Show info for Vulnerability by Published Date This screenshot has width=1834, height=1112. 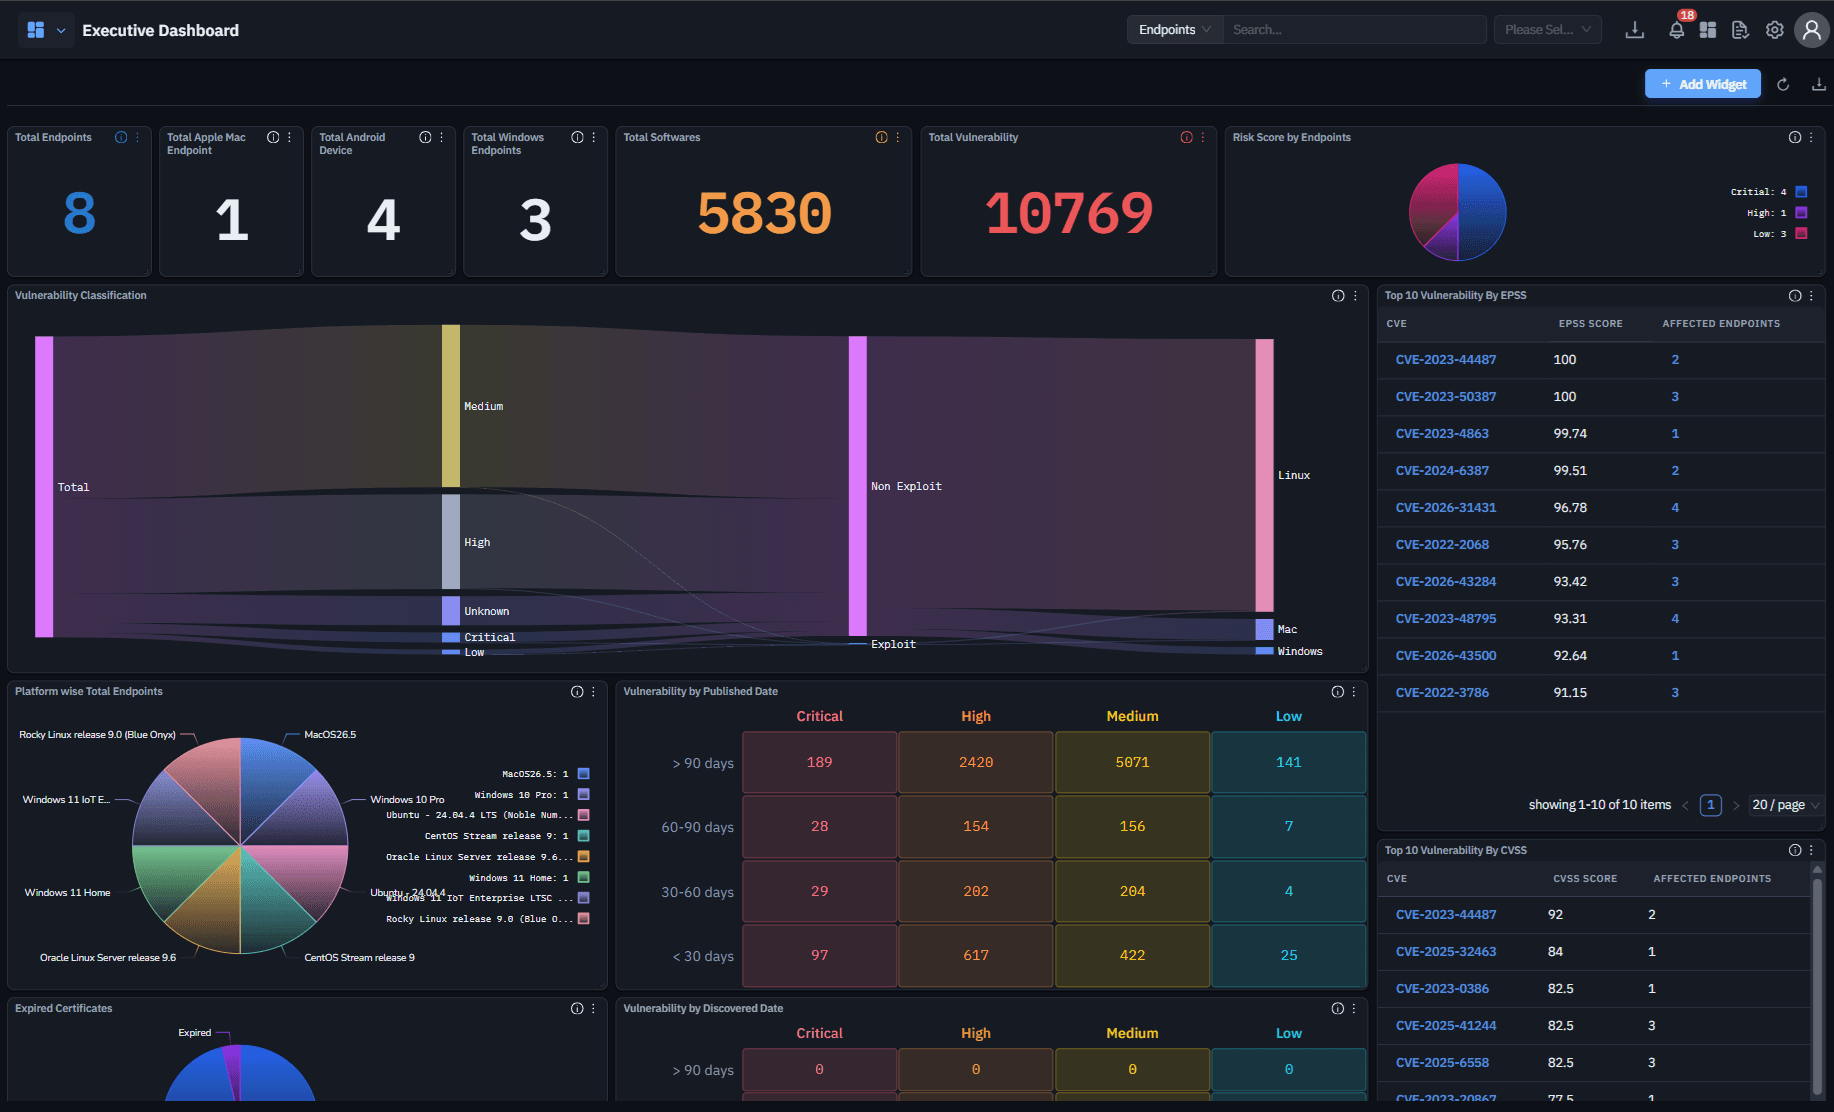(x=1338, y=691)
